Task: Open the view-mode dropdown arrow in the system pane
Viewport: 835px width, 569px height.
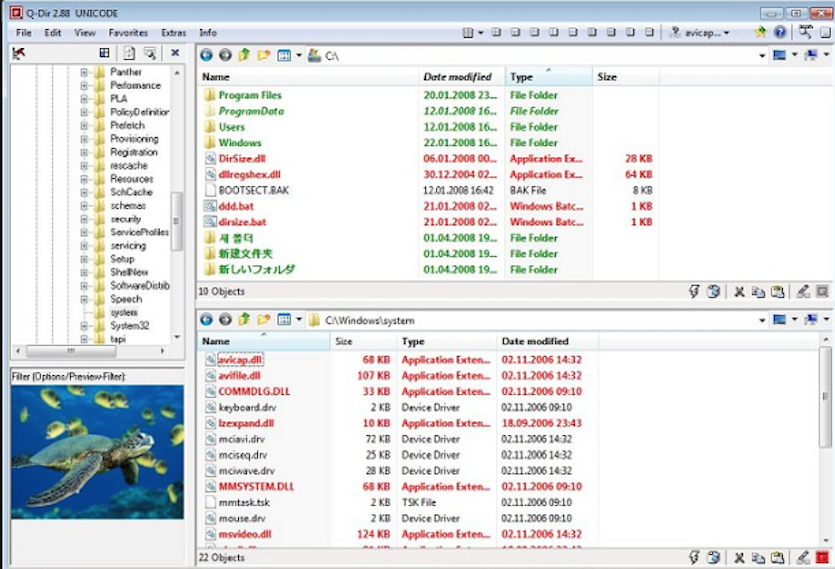Action: [x=299, y=319]
